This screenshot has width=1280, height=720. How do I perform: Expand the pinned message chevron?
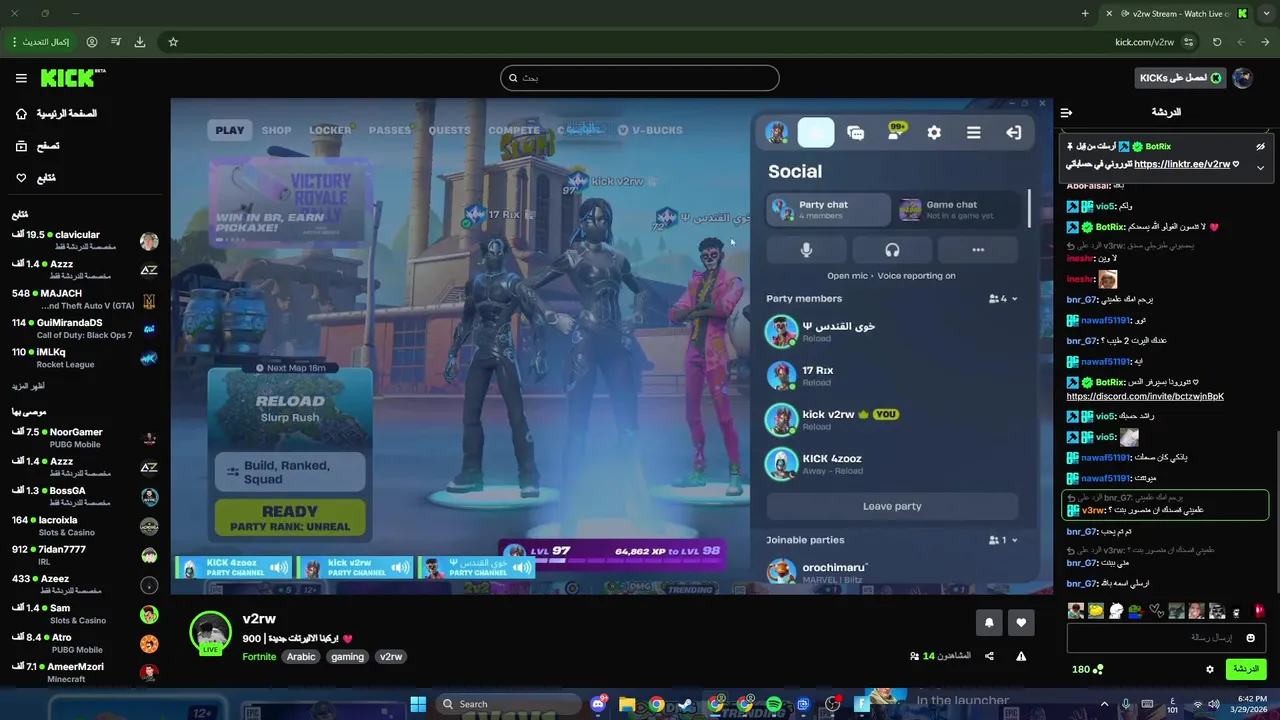pos(1260,167)
